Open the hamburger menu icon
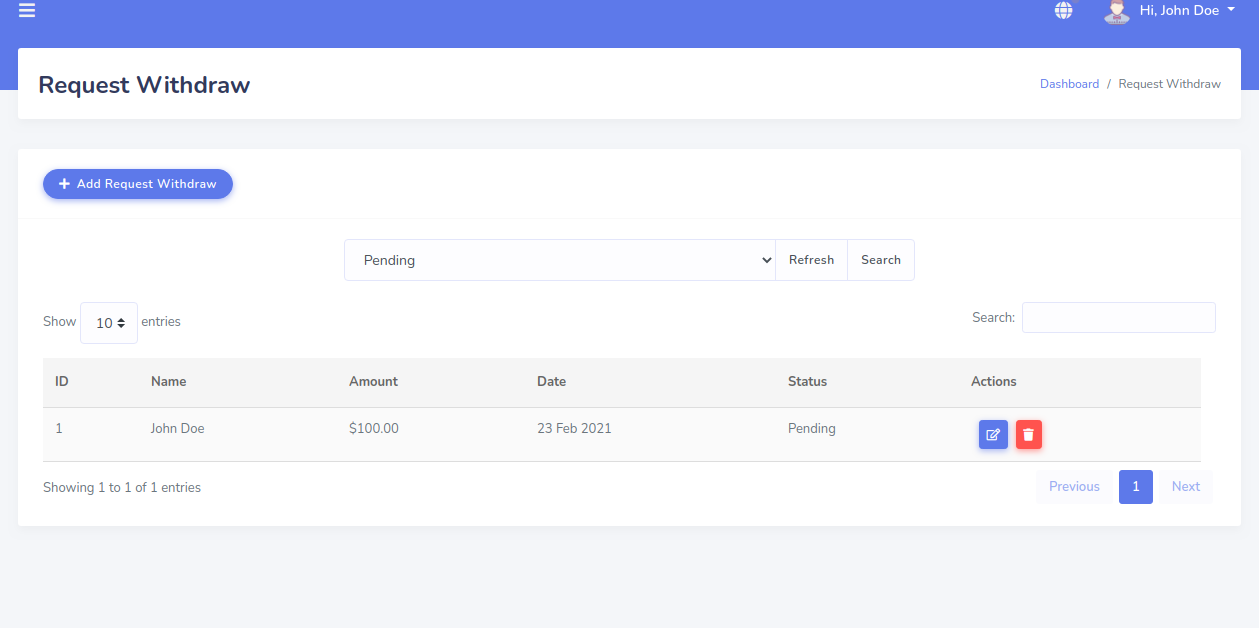 click(x=27, y=10)
